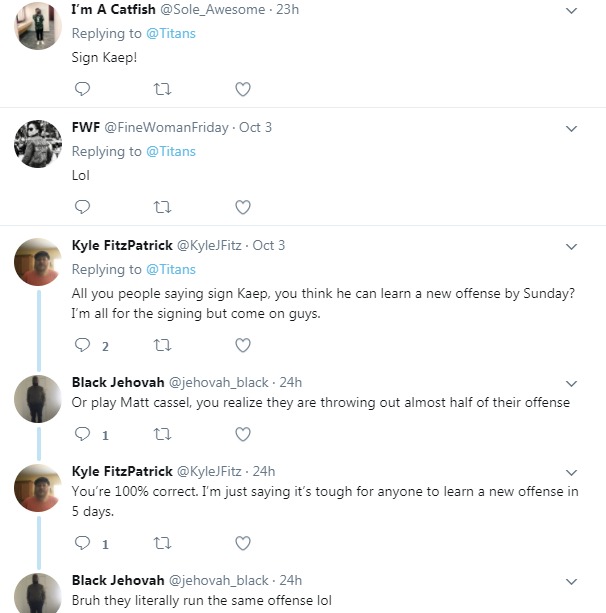Retweet FWF's "Lol" tweet
This screenshot has width=606, height=613.
(163, 208)
